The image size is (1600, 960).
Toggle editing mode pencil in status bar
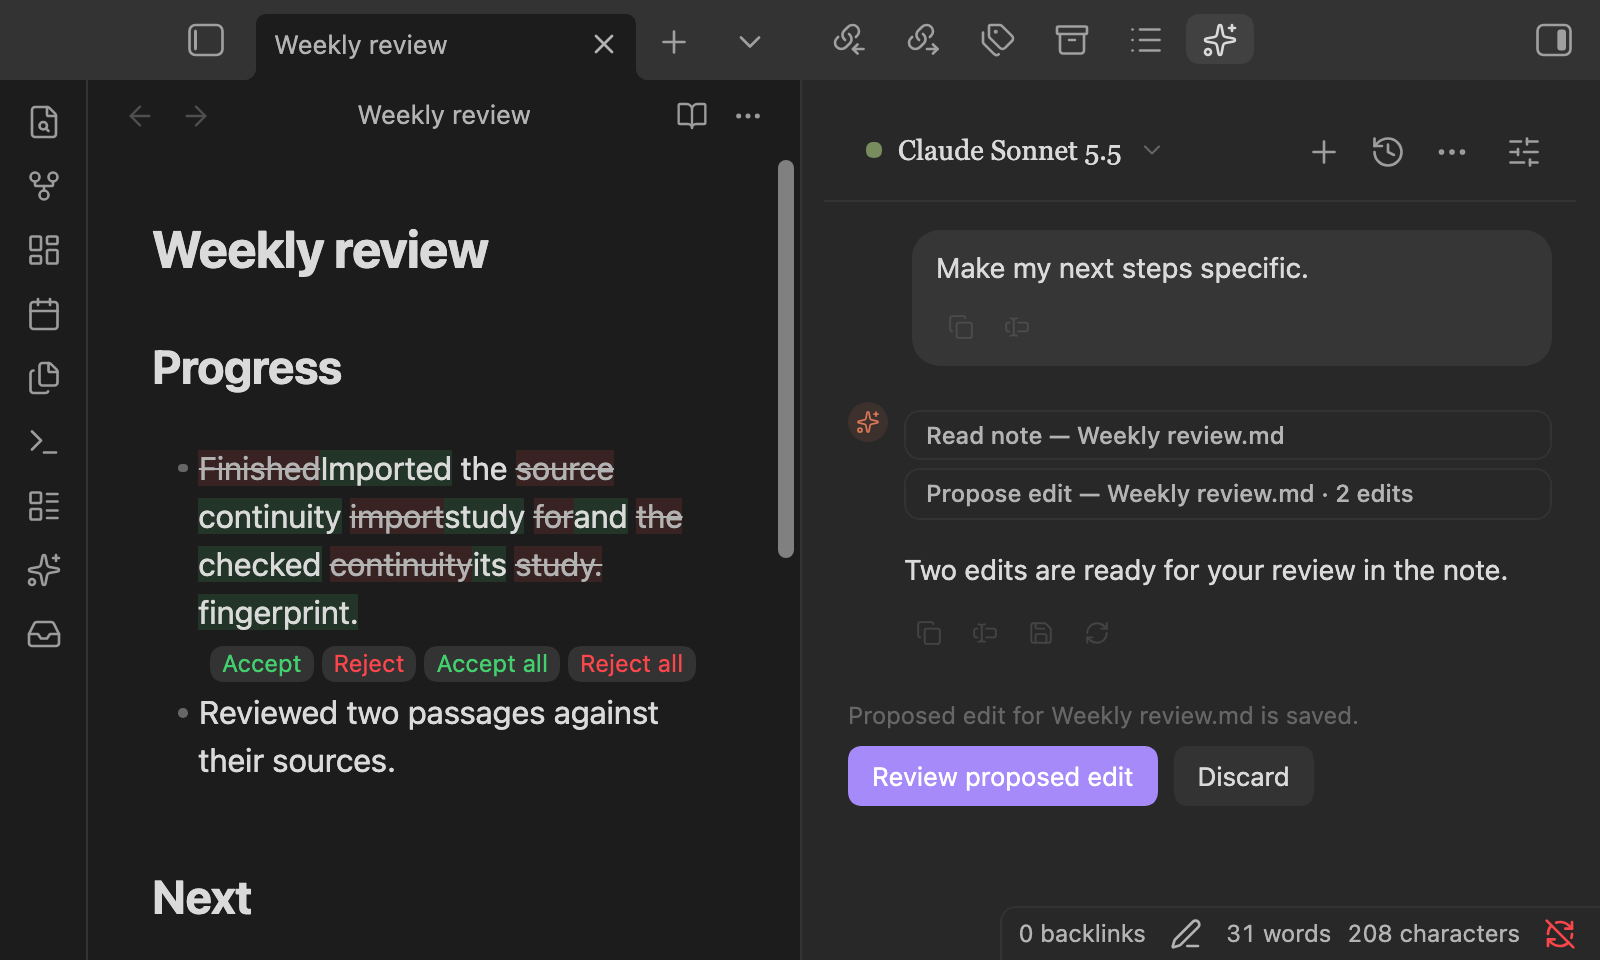(x=1186, y=934)
